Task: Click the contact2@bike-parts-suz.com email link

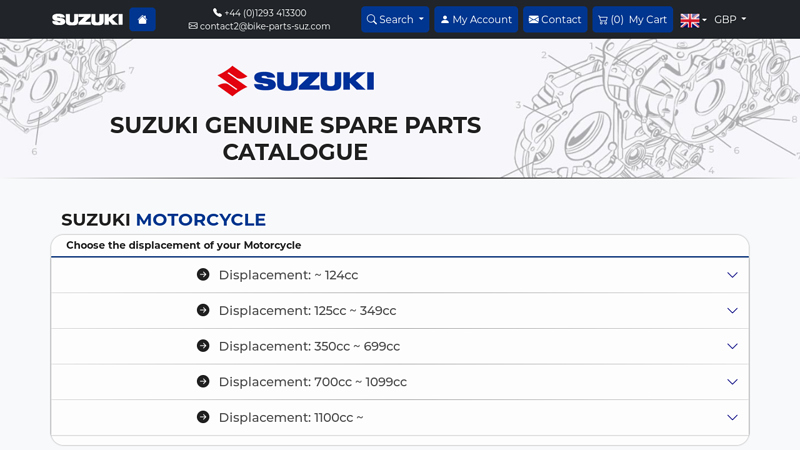Action: click(265, 26)
